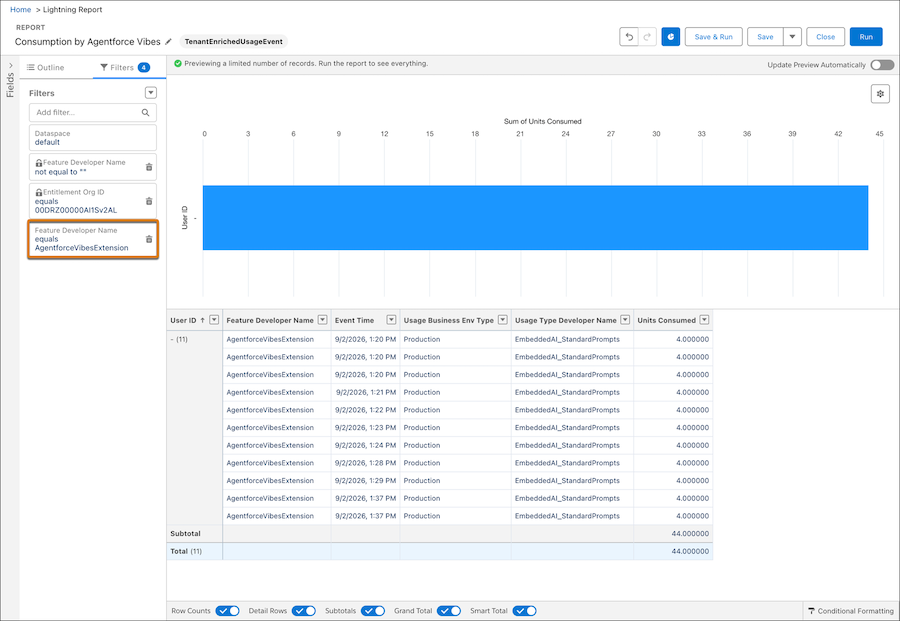Delete the Feature Developer Name not equal filter
The image size is (900, 621).
(149, 167)
